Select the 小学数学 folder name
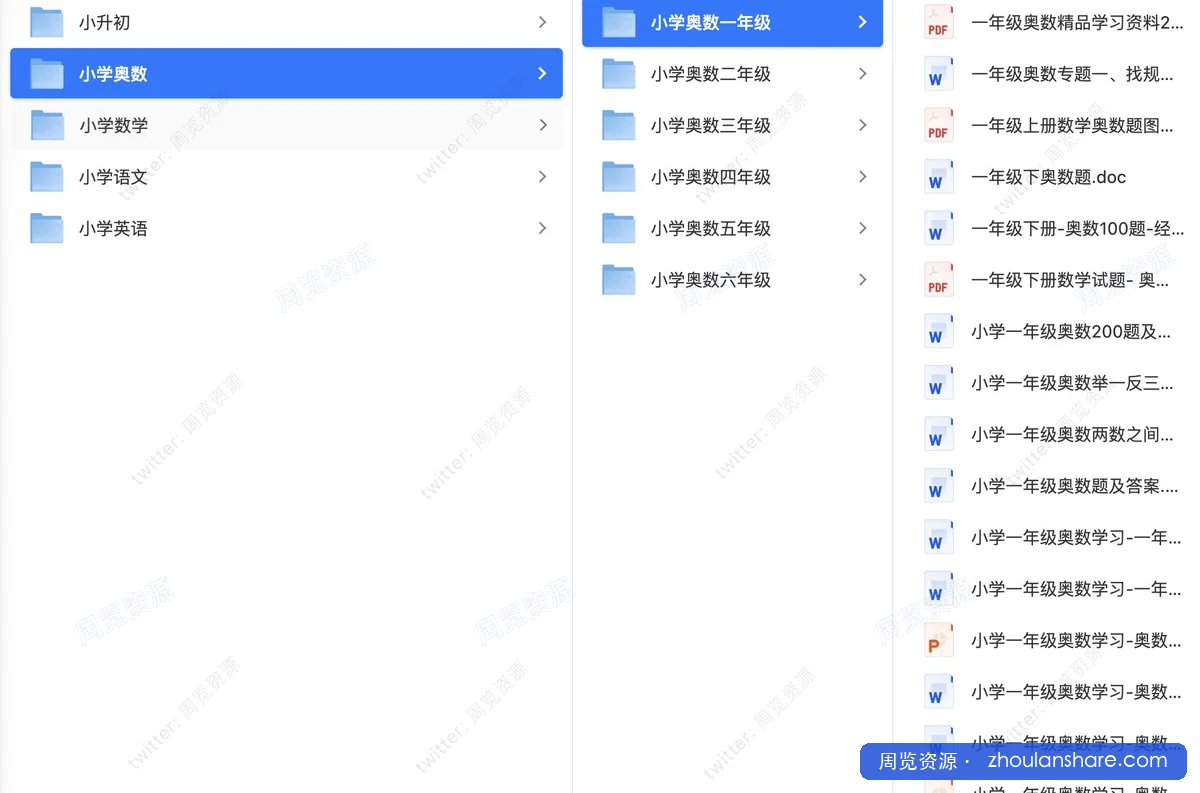This screenshot has width=1200, height=793. pyautogui.click(x=114, y=125)
